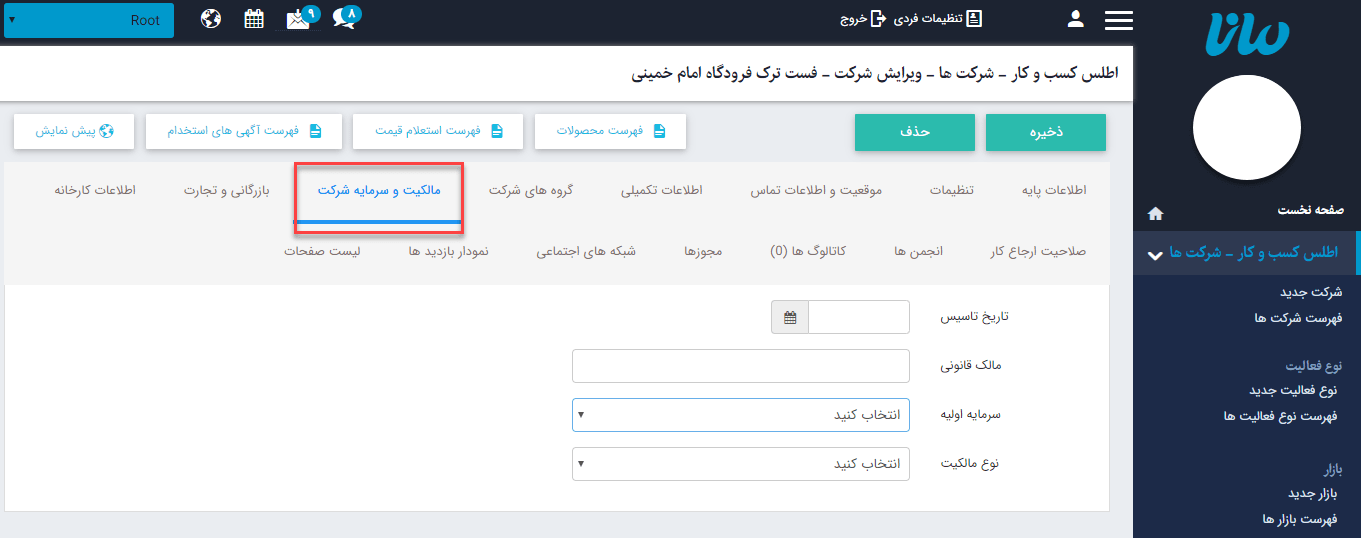1361x538 pixels.
Task: Collapse اطلس کسب و کار sidebar section
Action: point(1155,254)
